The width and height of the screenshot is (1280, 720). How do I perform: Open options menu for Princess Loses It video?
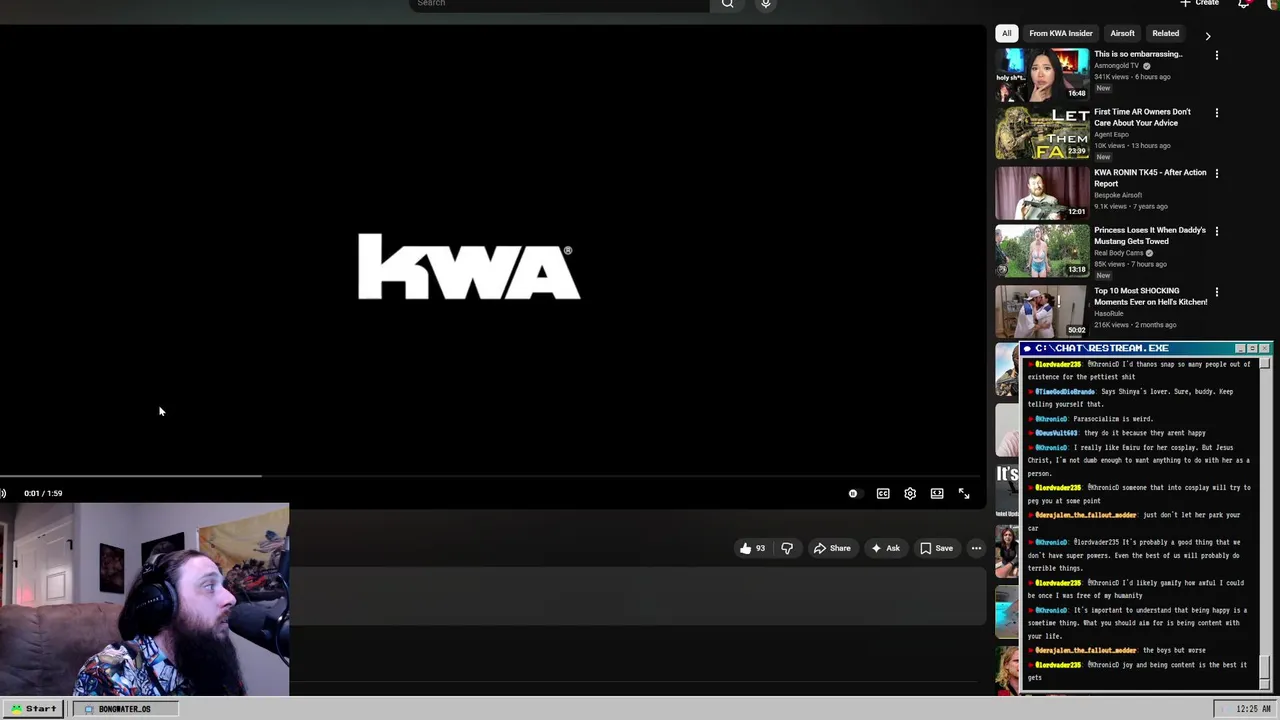(1217, 231)
